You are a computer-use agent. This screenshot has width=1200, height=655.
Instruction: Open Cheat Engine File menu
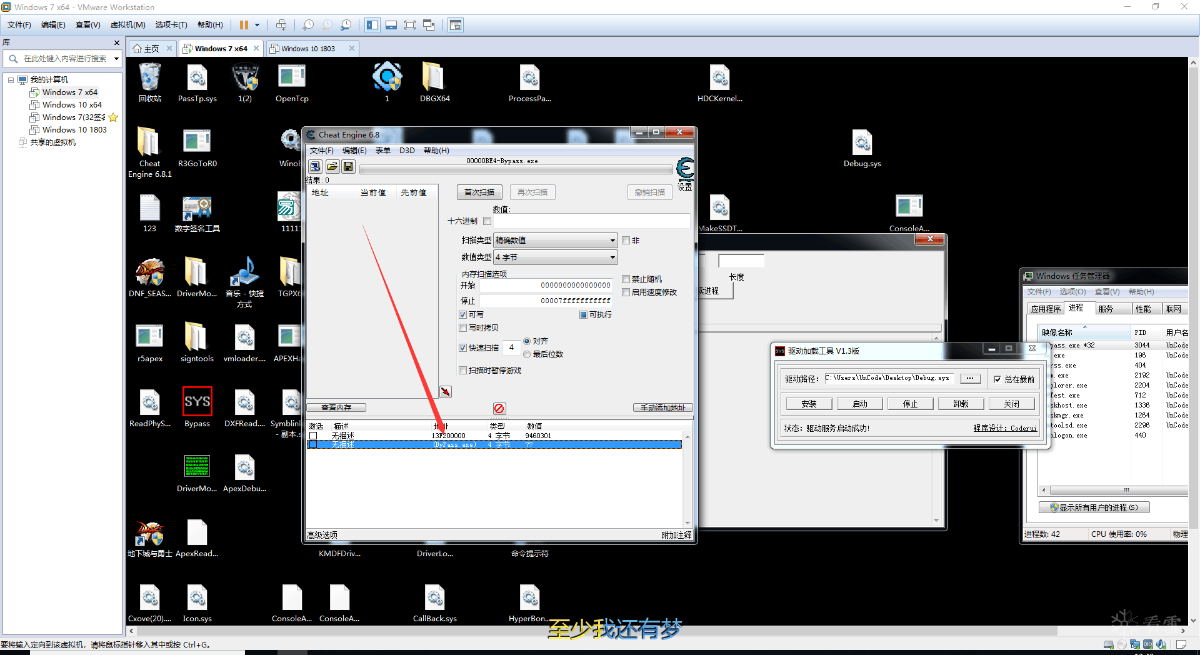pos(321,150)
